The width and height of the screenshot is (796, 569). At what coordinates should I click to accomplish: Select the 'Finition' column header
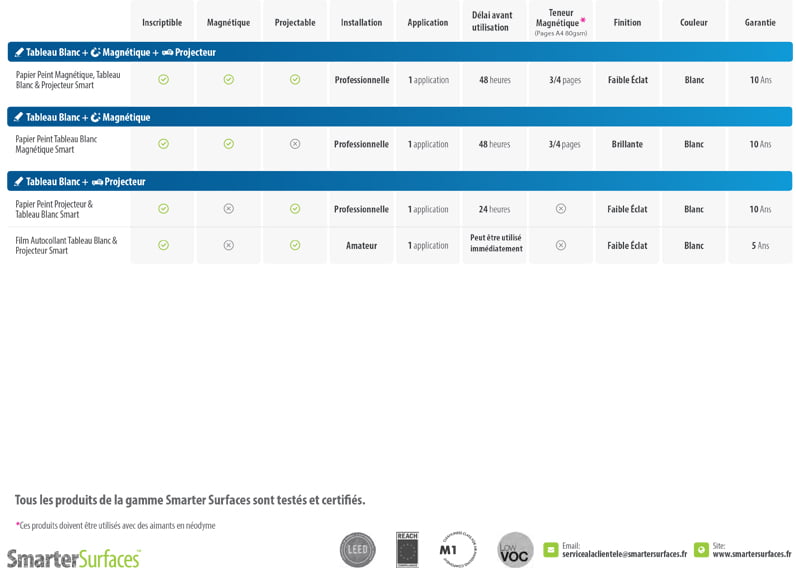(x=627, y=22)
